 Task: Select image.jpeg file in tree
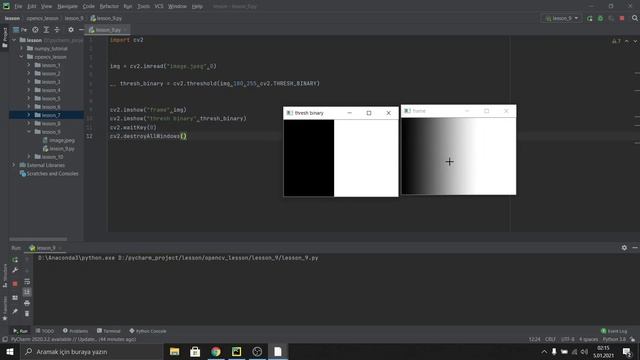coord(59,140)
